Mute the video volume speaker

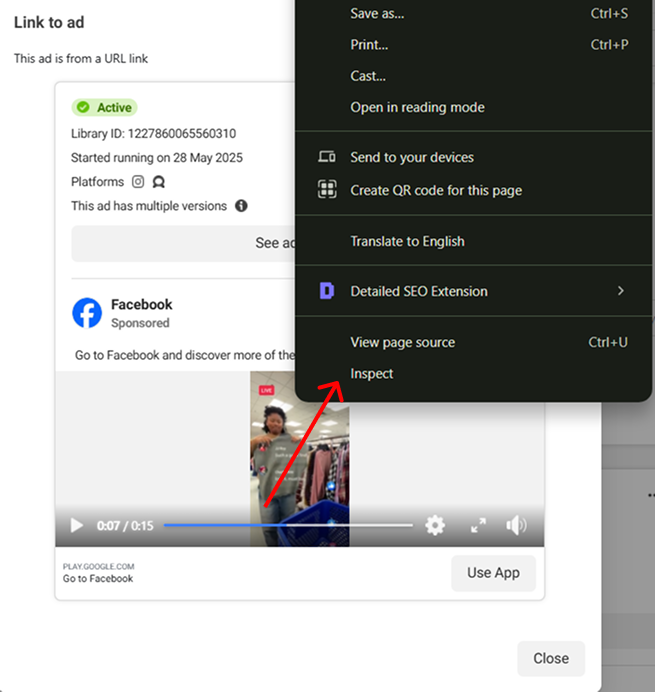[x=516, y=525]
